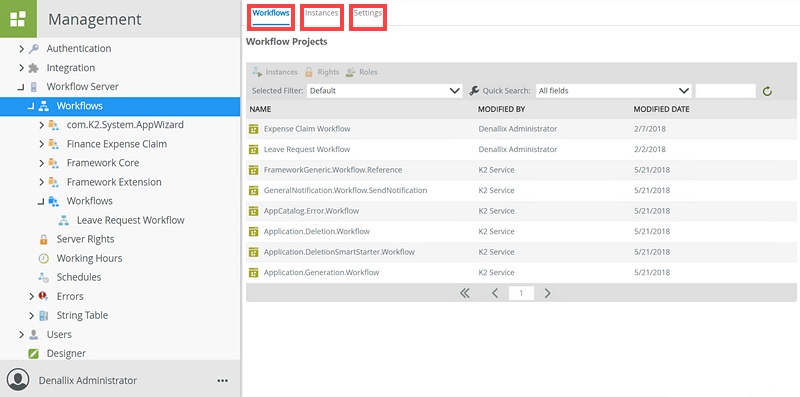Click the Schedules icon in the tree
Screen dimensions: 800x397
43,278
